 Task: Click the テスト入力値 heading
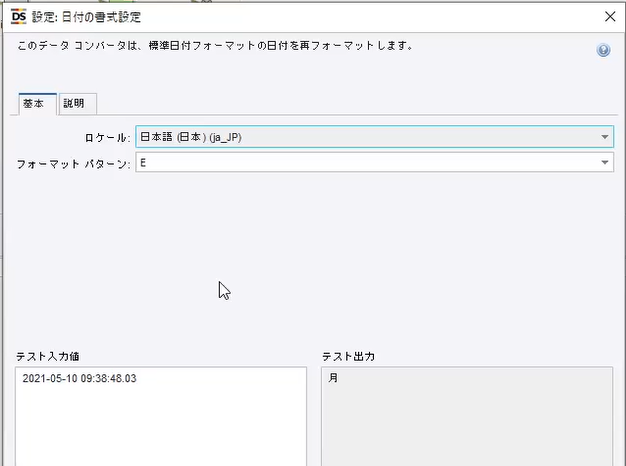[48, 356]
